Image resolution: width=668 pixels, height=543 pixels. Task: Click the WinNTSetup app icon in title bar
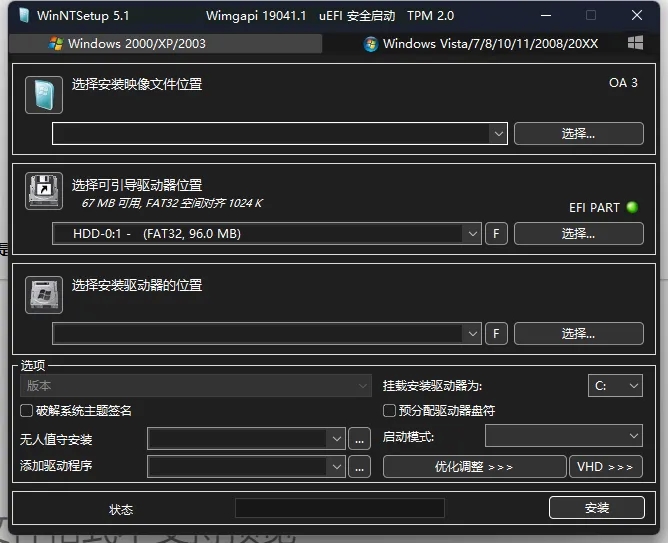click(24, 16)
